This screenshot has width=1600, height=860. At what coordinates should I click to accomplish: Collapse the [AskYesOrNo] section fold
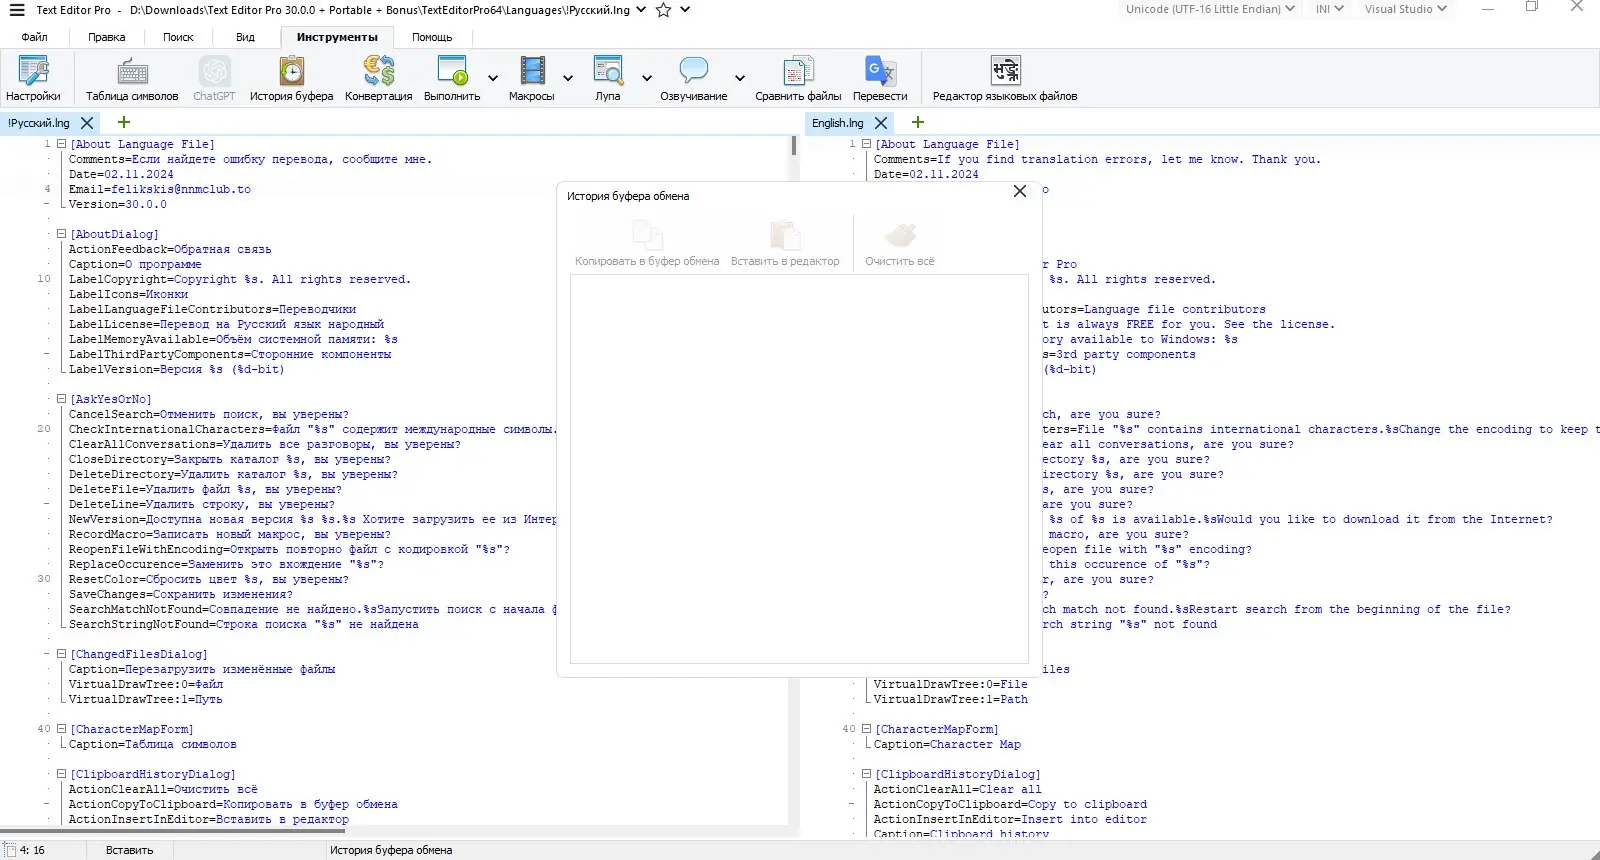pyautogui.click(x=61, y=399)
